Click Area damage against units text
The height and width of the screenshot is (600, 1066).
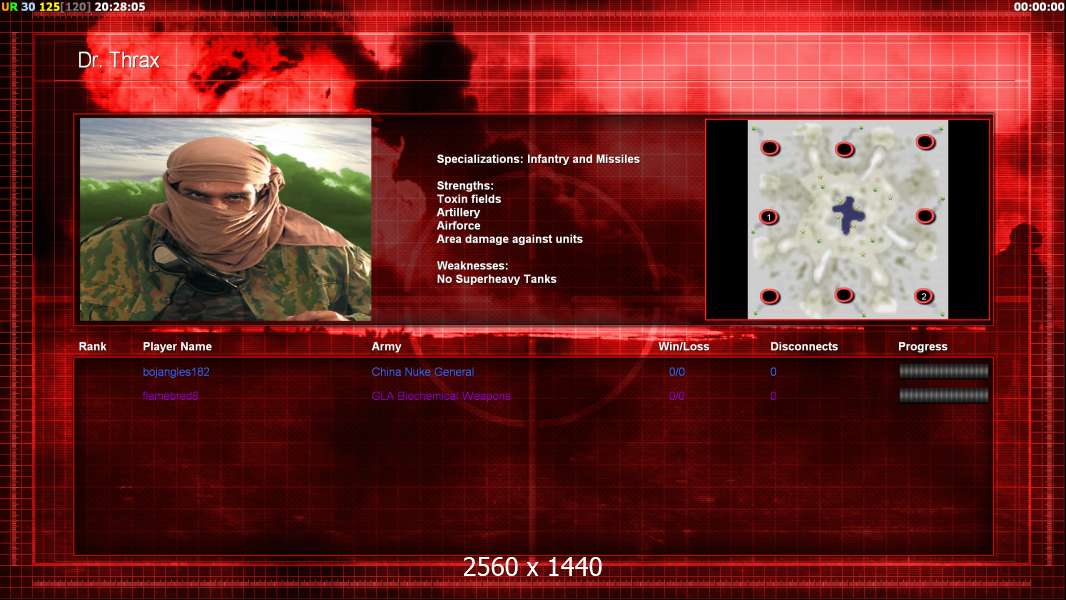pyautogui.click(x=509, y=239)
